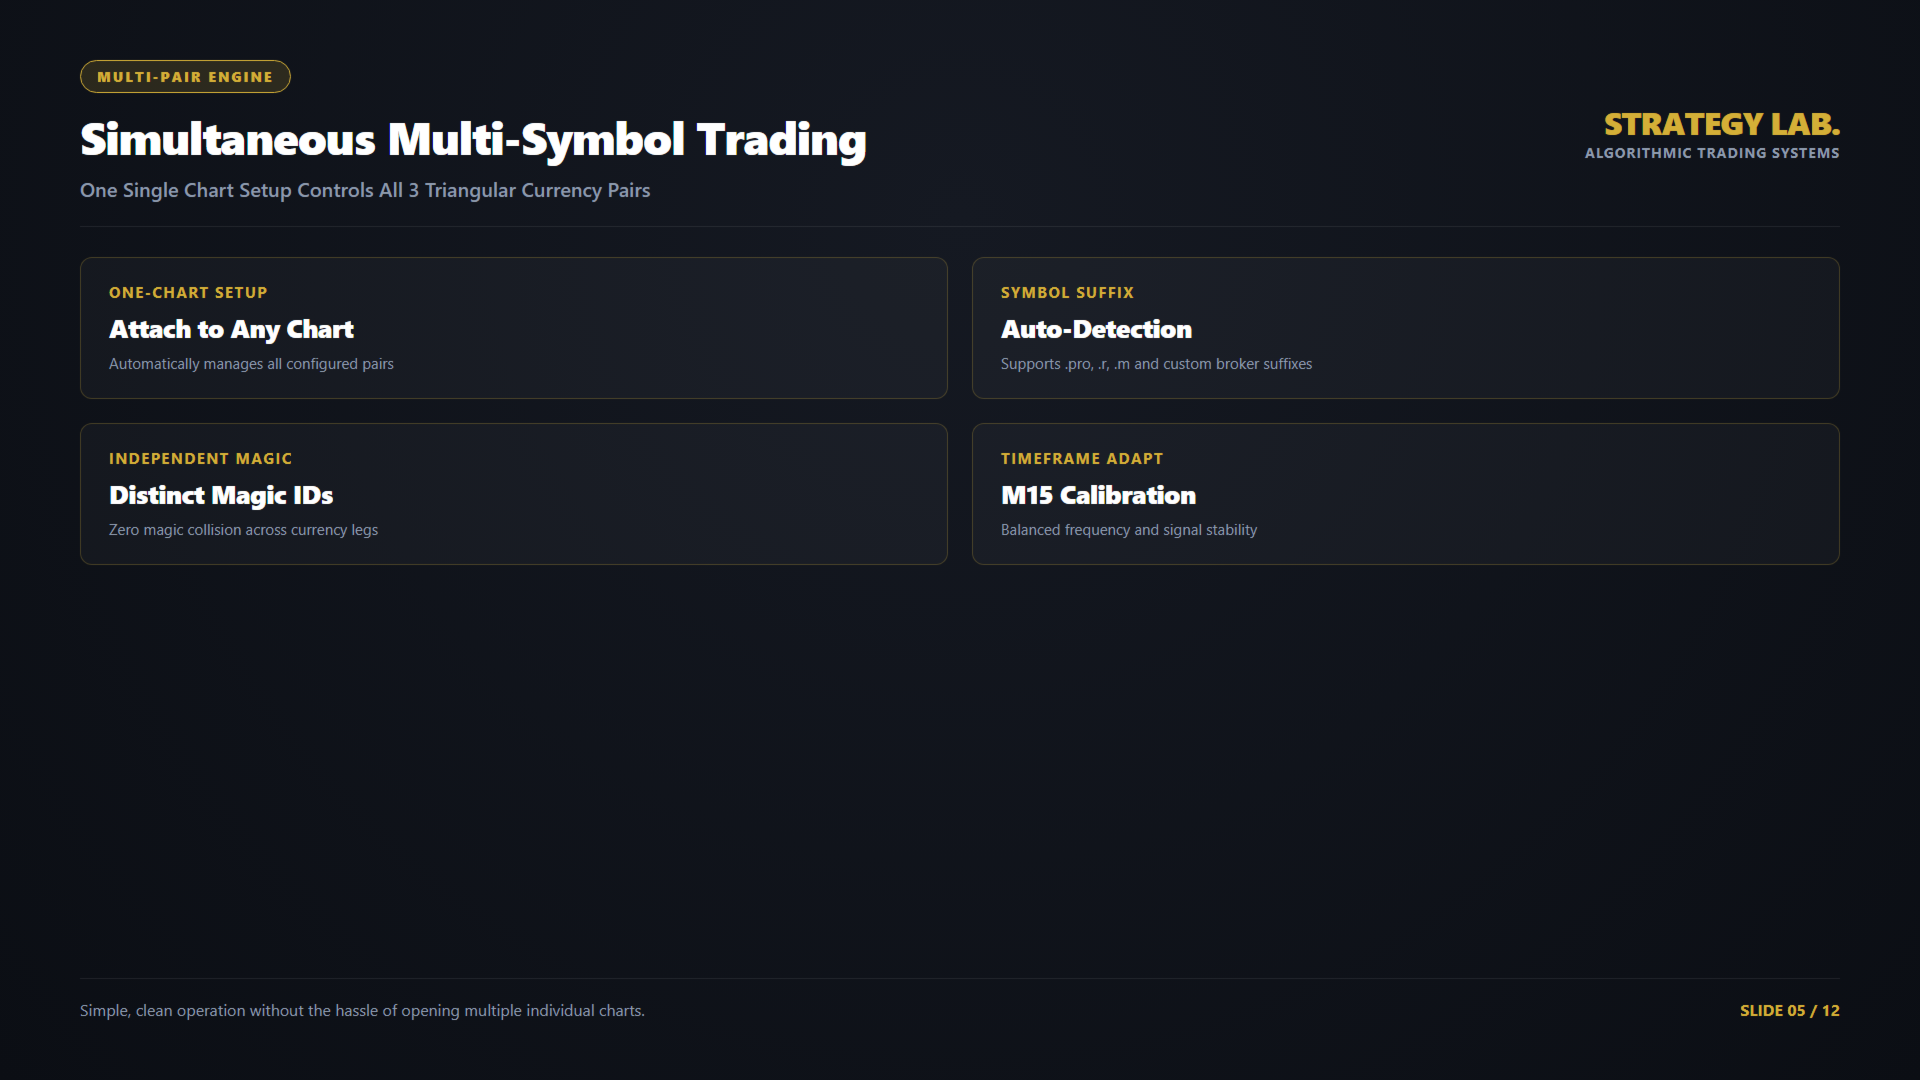This screenshot has height=1080, width=1920.
Task: Click the ONE-CHART SETUP label
Action: pos(188,293)
